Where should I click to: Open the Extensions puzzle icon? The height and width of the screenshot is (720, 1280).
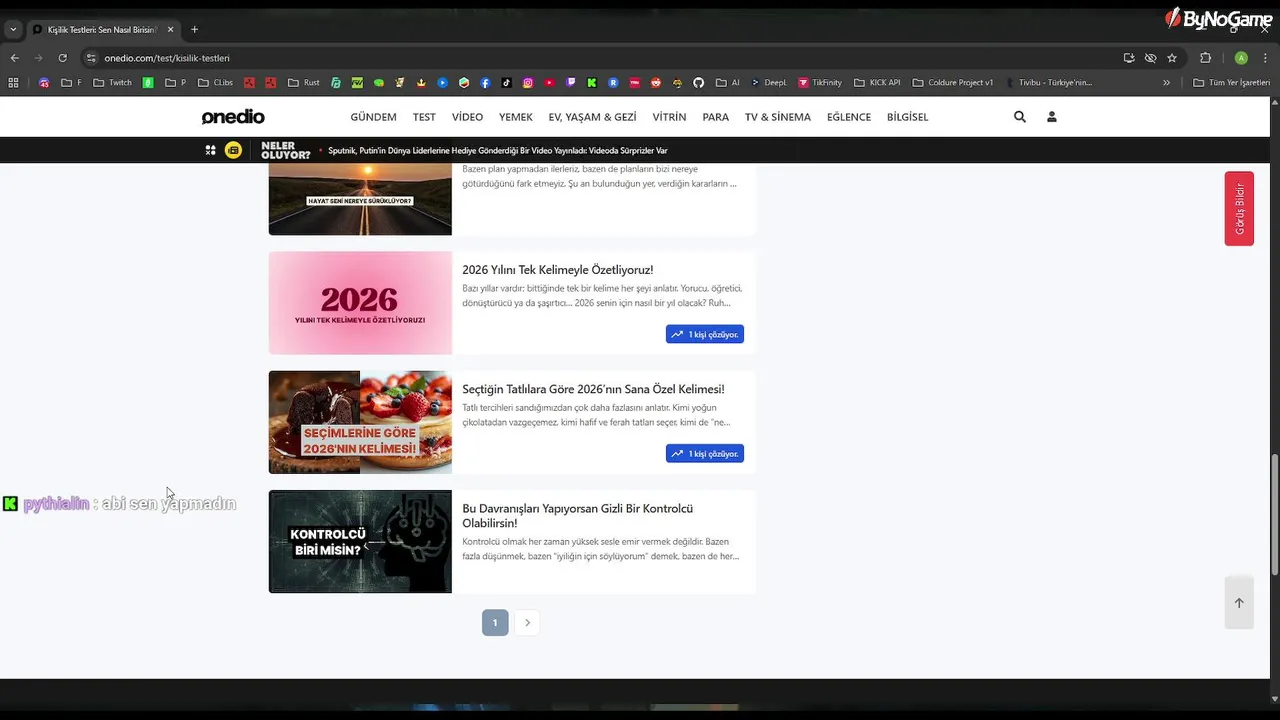[x=1205, y=58]
